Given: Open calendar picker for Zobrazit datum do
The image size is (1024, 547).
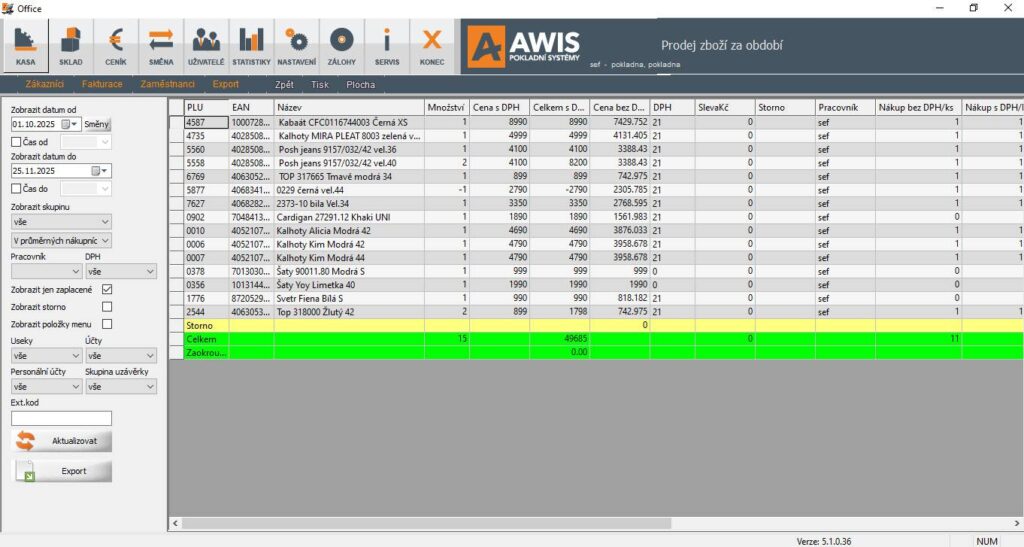Looking at the screenshot, I should [x=100, y=171].
